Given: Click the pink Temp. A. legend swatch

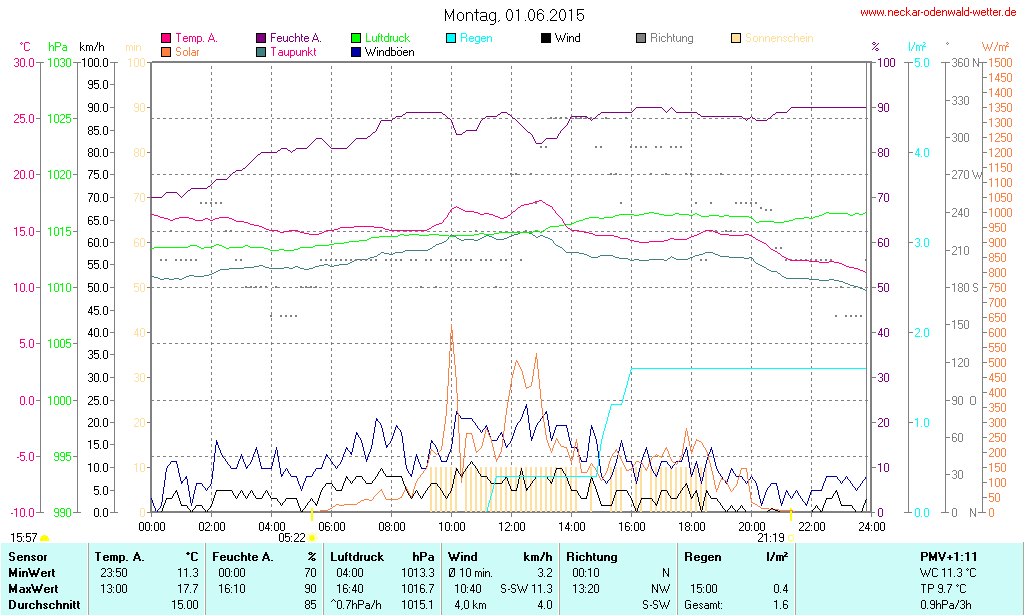Looking at the screenshot, I should coord(166,38).
